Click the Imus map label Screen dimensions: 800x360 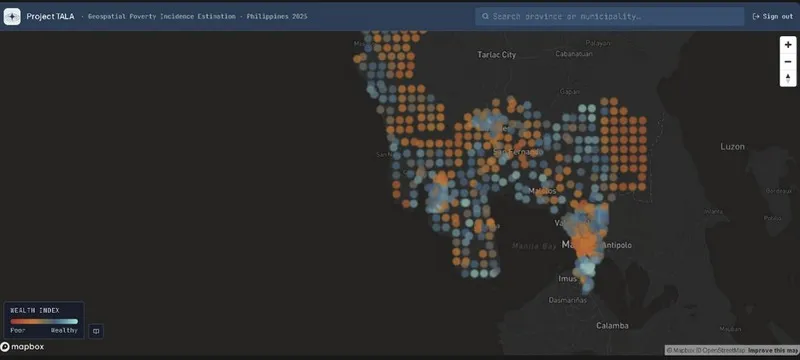[567, 278]
